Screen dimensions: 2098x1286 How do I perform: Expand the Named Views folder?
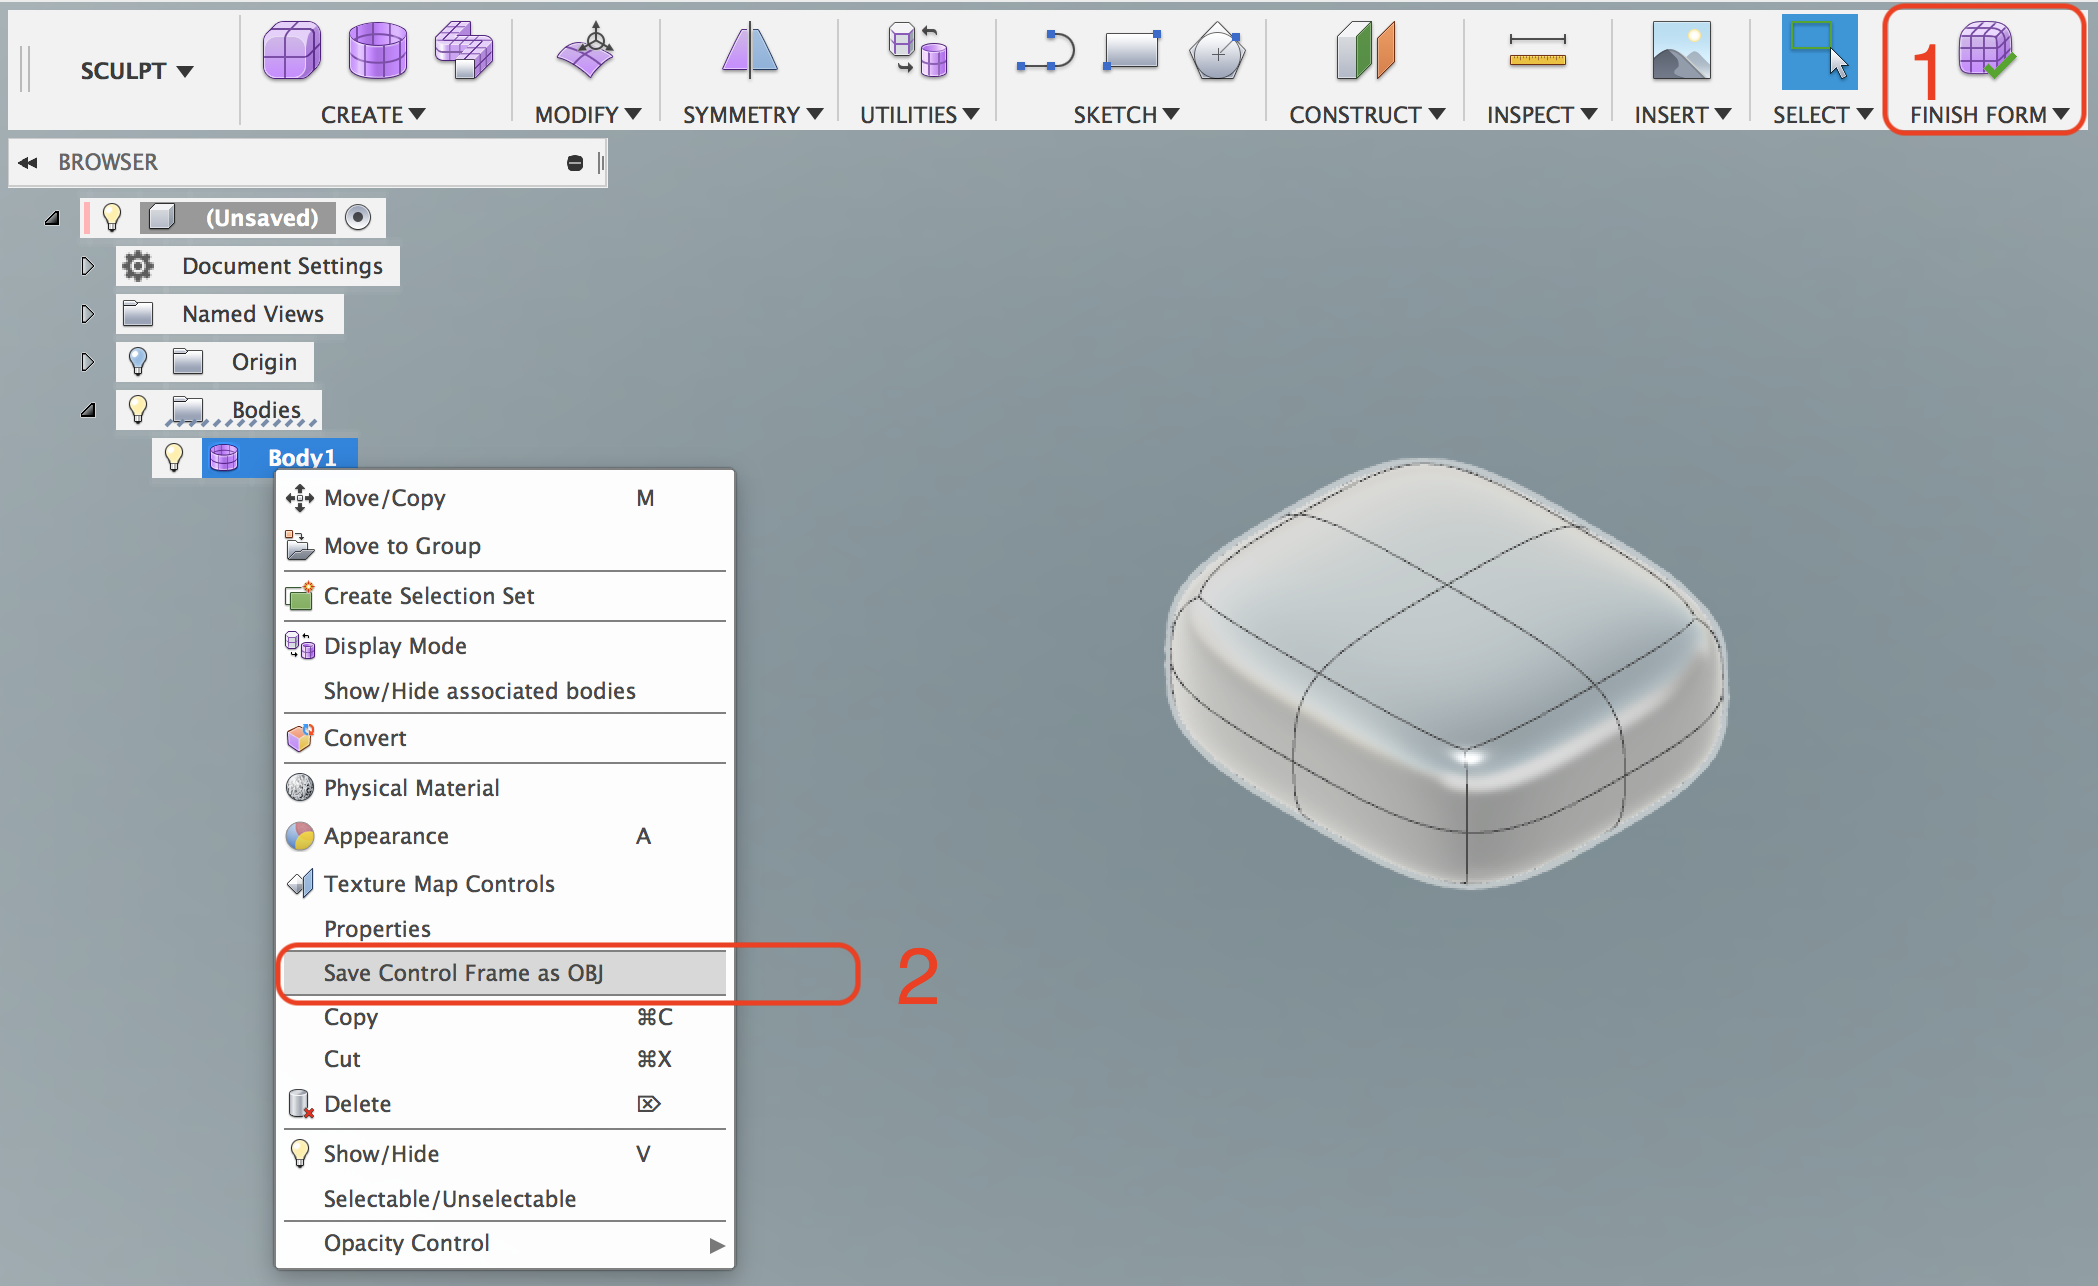point(87,313)
